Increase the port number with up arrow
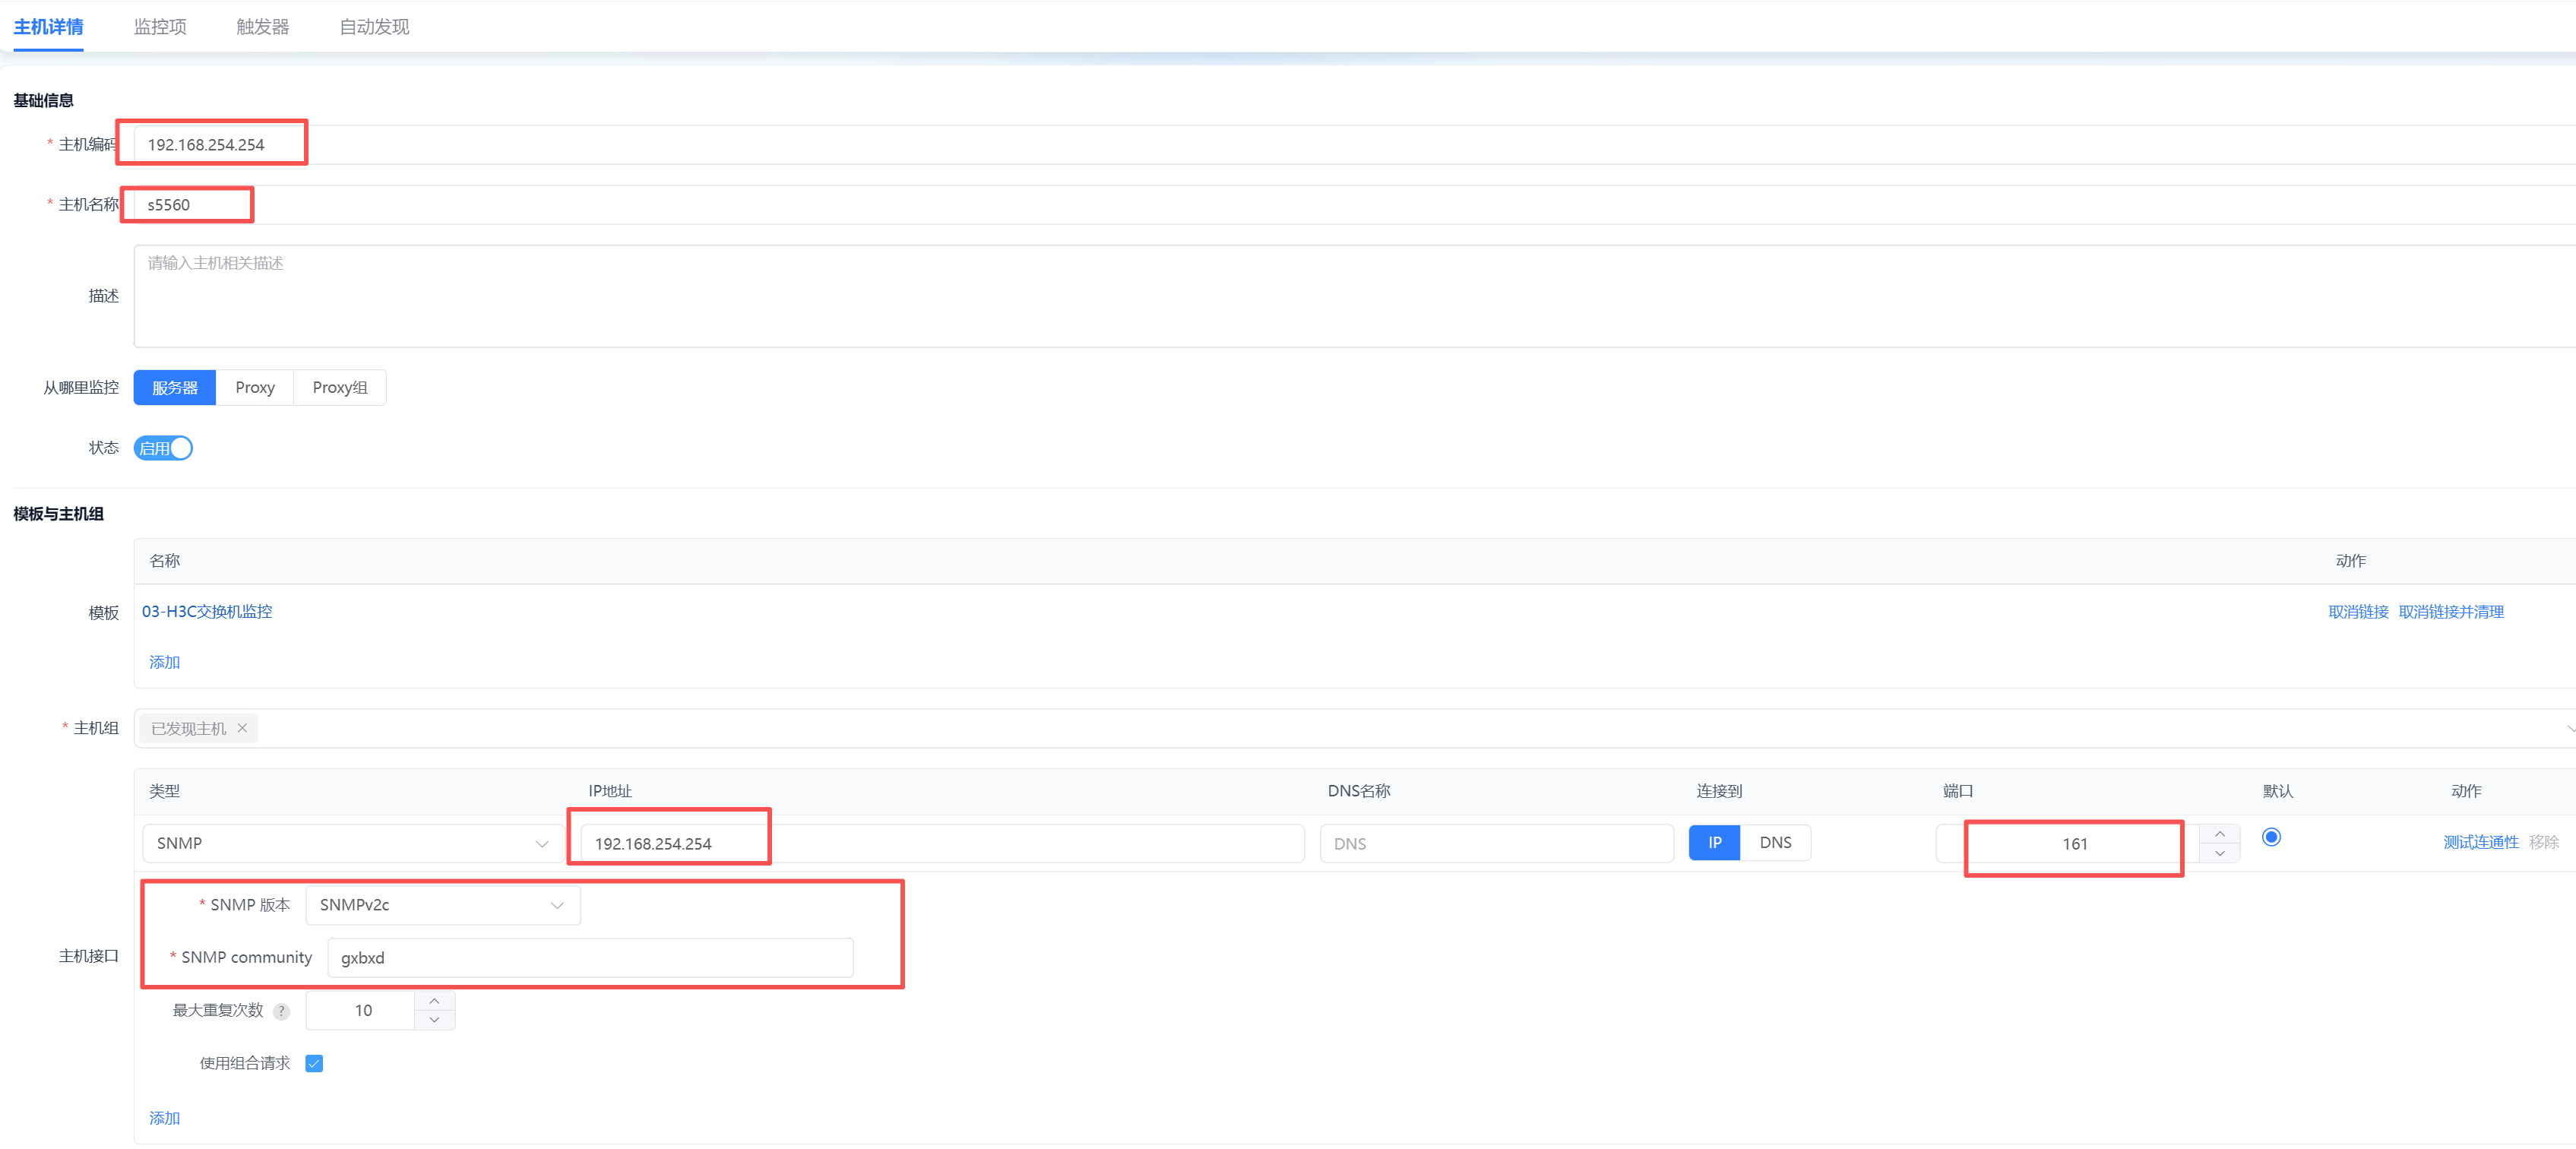This screenshot has height=1149, width=2576. [x=2219, y=834]
